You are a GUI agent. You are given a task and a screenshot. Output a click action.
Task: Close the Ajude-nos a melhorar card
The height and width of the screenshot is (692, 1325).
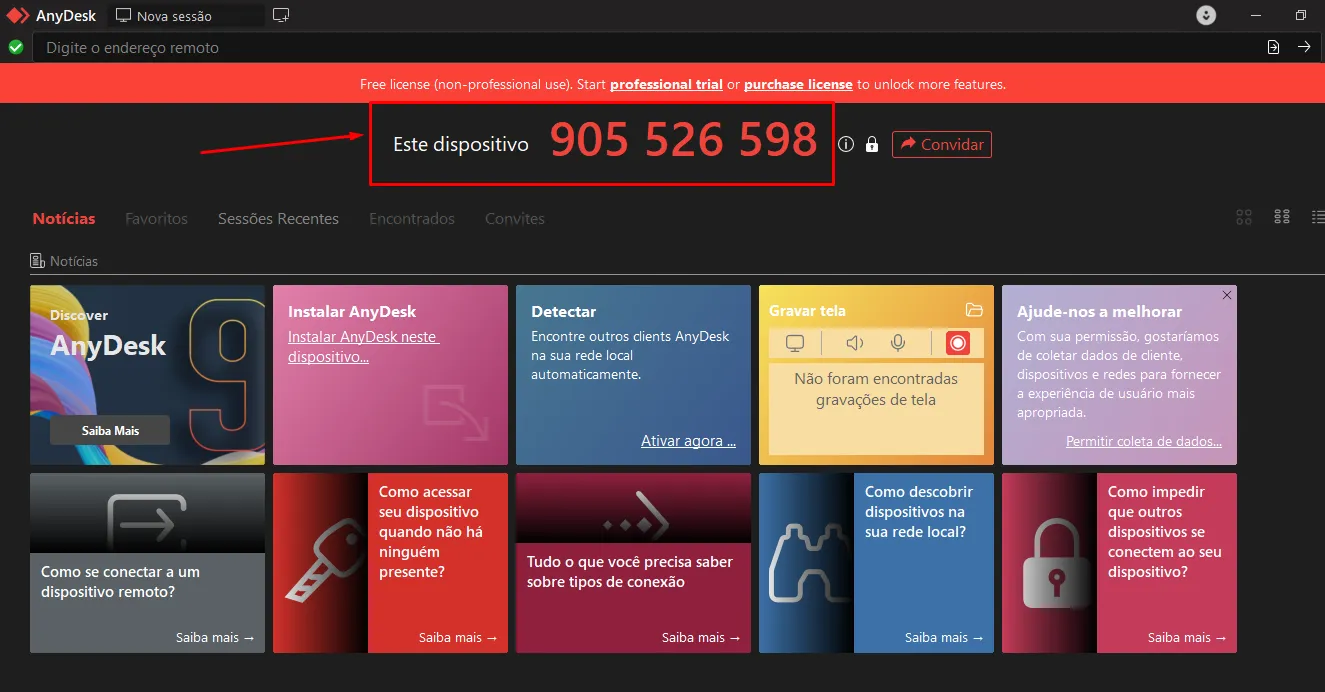click(x=1227, y=295)
